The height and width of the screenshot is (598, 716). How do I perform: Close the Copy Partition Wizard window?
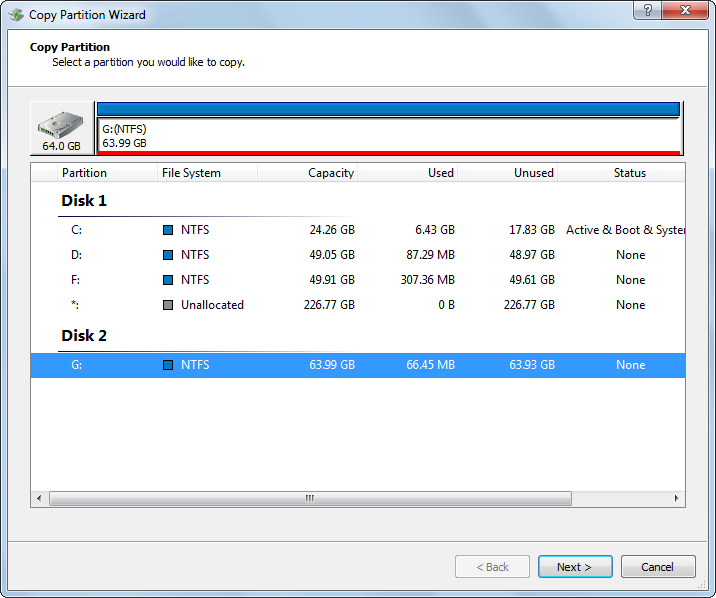[684, 10]
